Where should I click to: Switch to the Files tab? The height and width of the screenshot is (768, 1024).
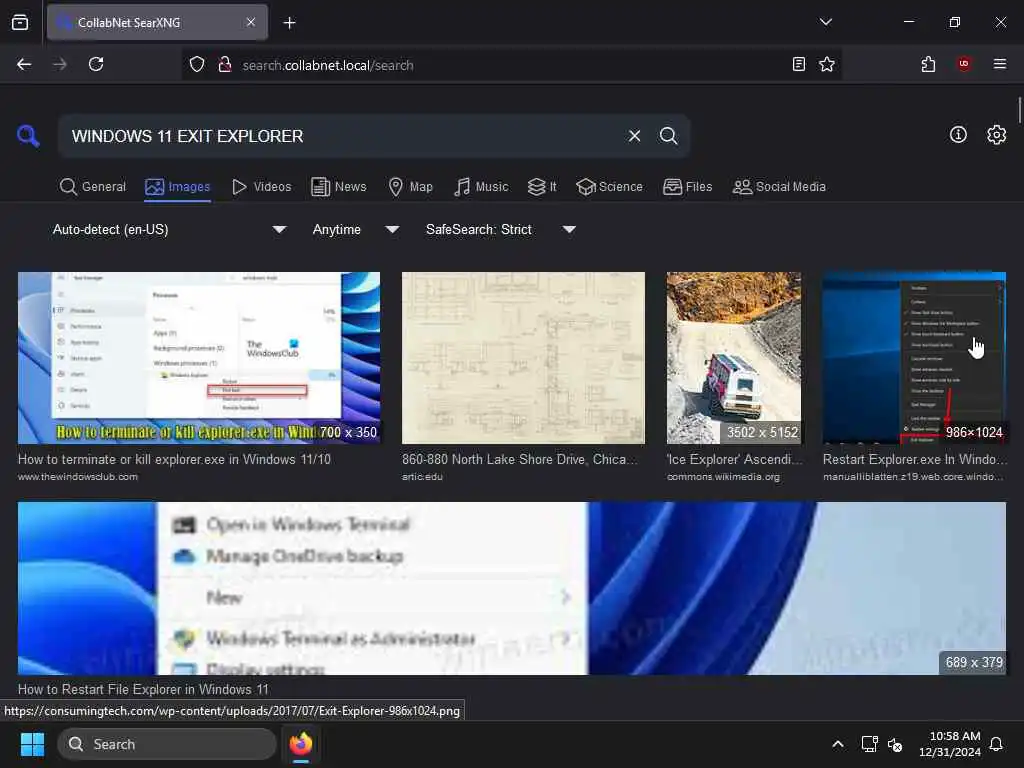(x=687, y=187)
